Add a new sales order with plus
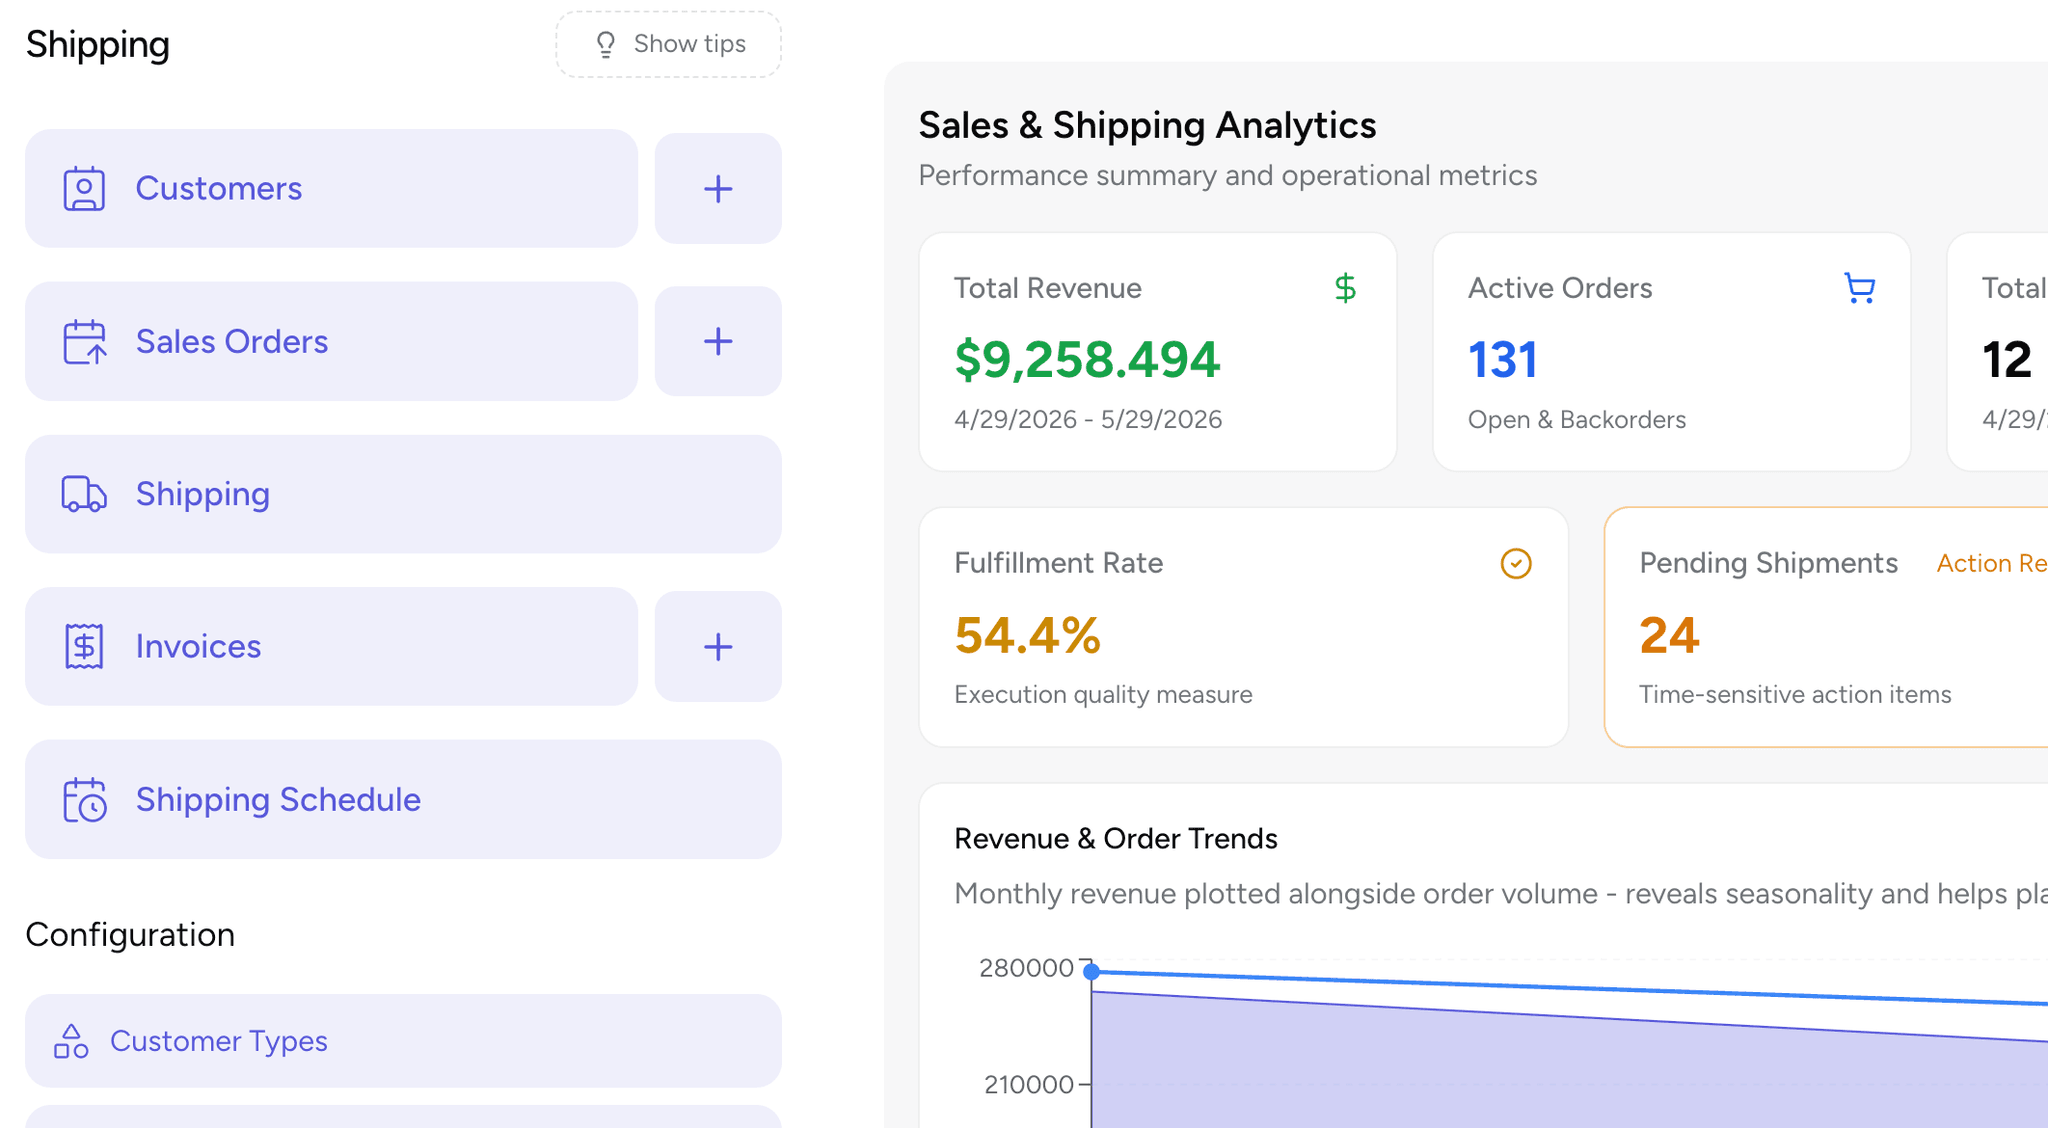The image size is (2048, 1128). pyautogui.click(x=718, y=341)
